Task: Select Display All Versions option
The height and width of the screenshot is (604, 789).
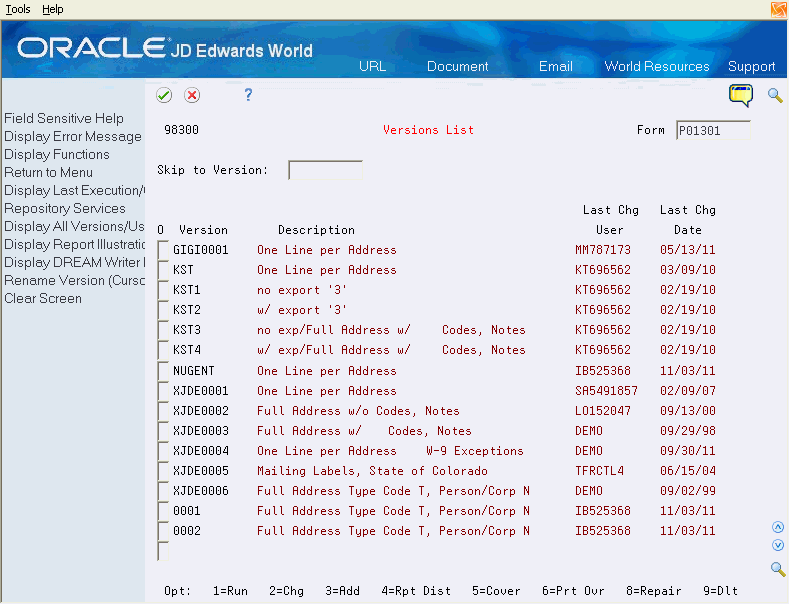Action: [x=74, y=226]
